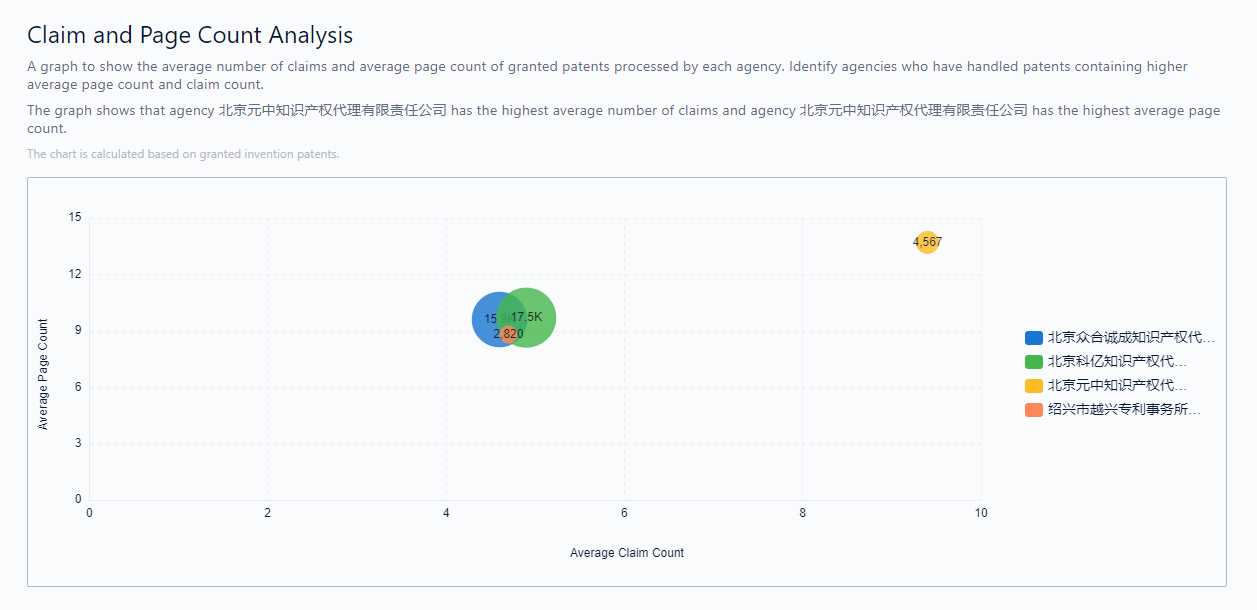
Task: Click the 10 tick on the claim count axis
Action: point(981,513)
